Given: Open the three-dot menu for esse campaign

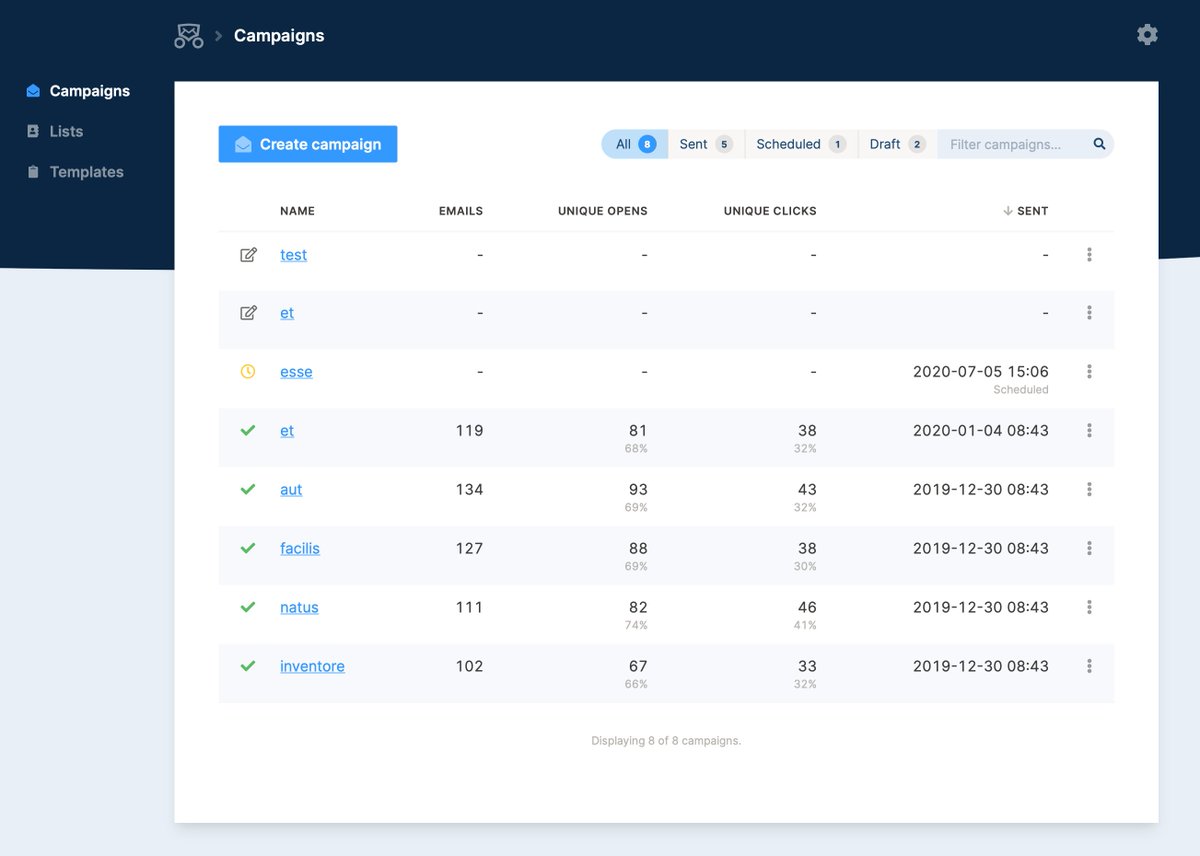Looking at the screenshot, I should tap(1089, 372).
